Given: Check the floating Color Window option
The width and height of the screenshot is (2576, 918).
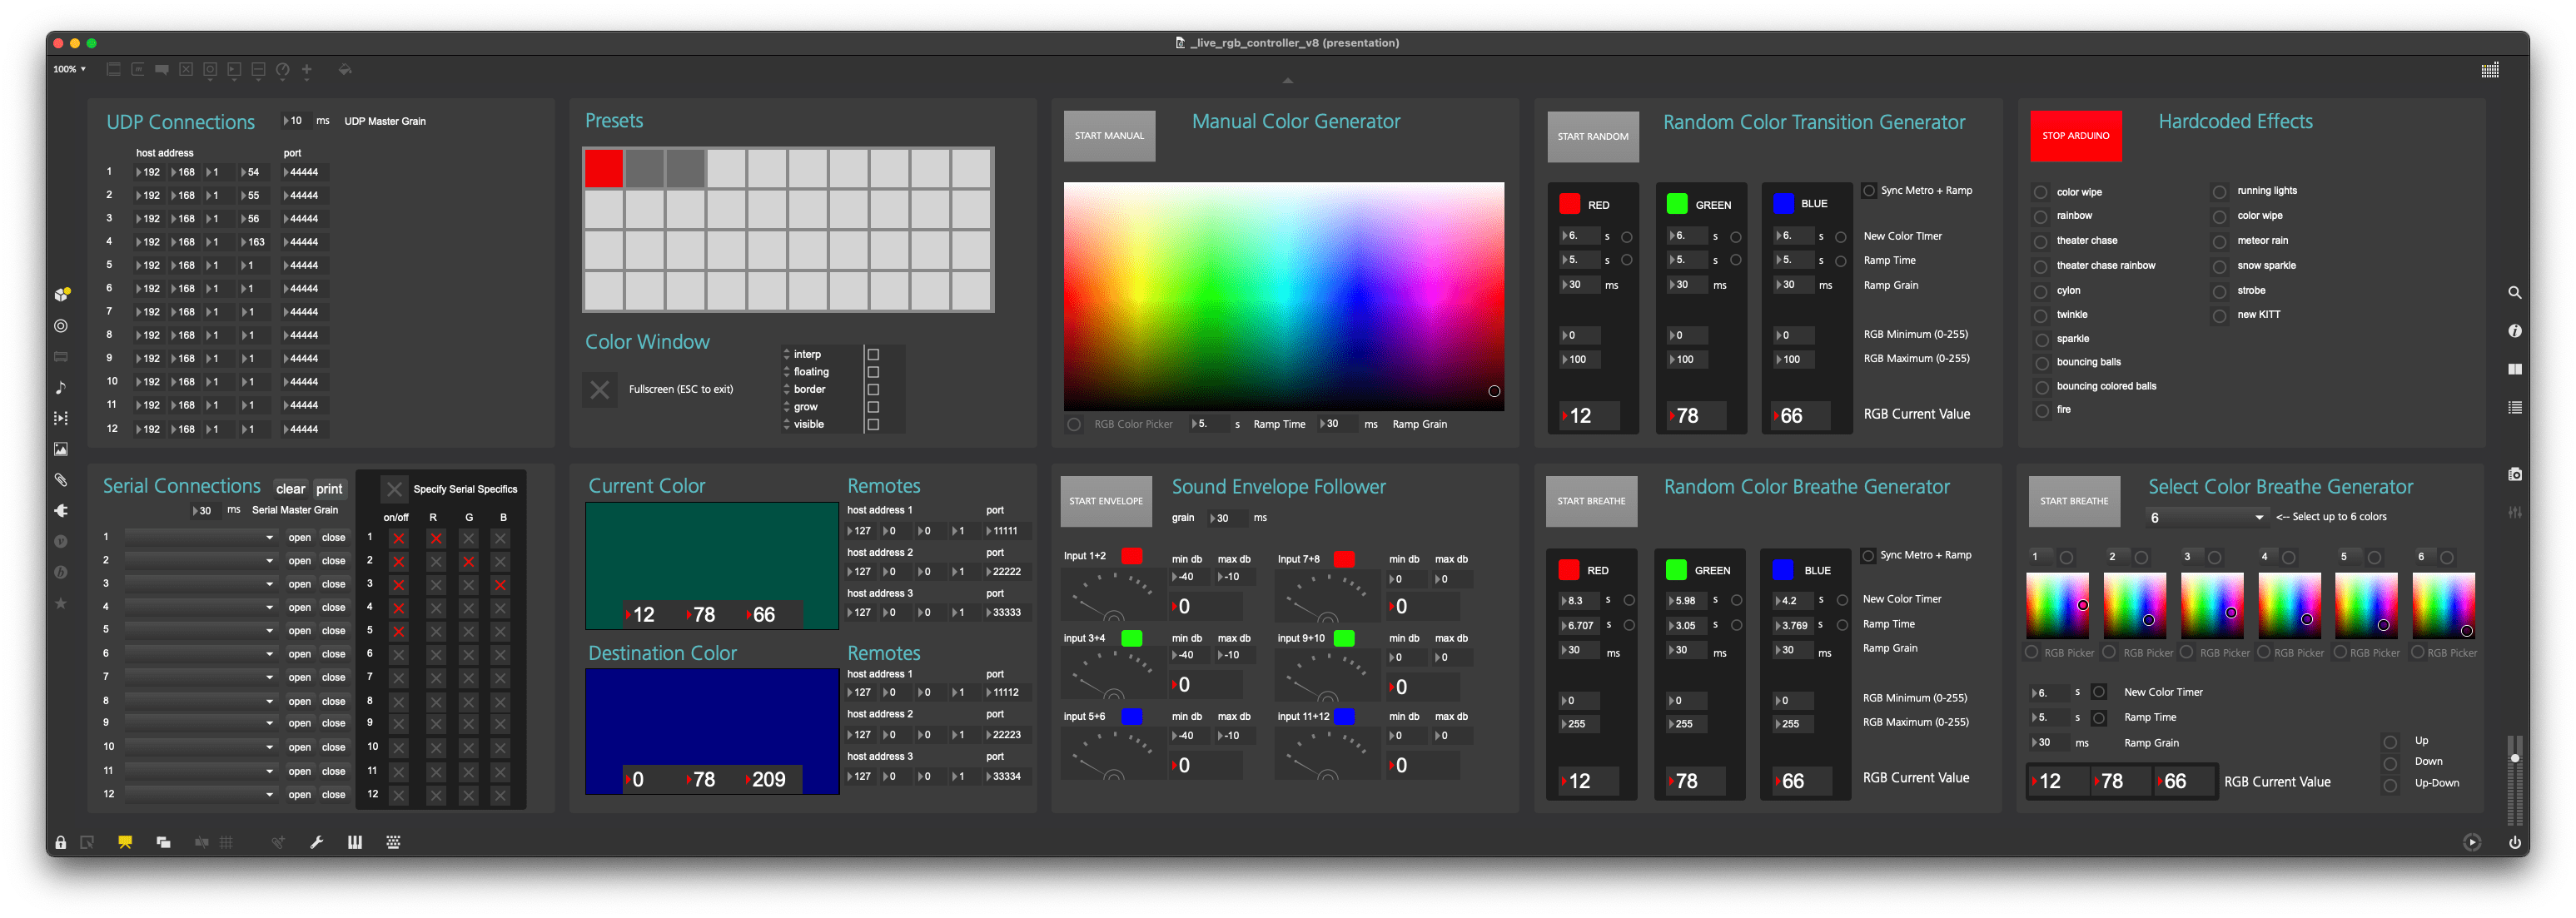Looking at the screenshot, I should click(873, 372).
